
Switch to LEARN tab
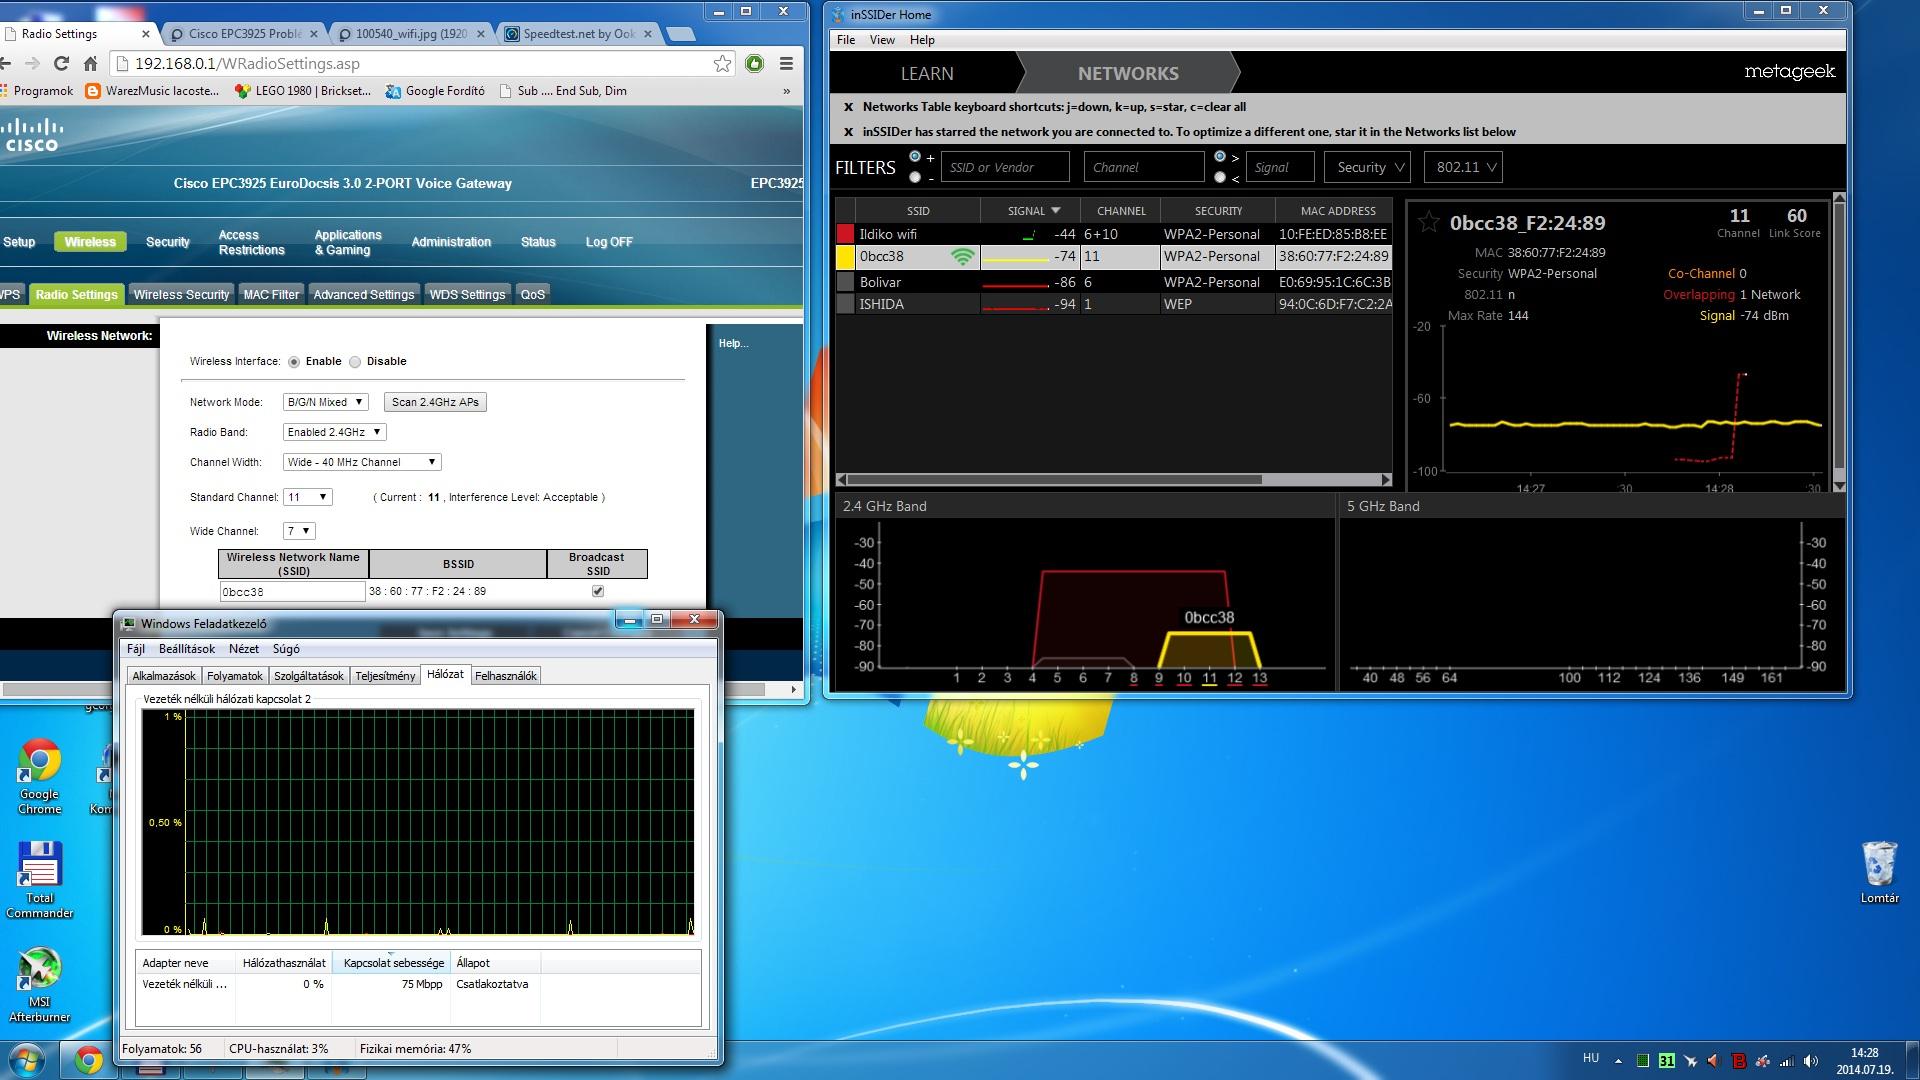coord(927,73)
